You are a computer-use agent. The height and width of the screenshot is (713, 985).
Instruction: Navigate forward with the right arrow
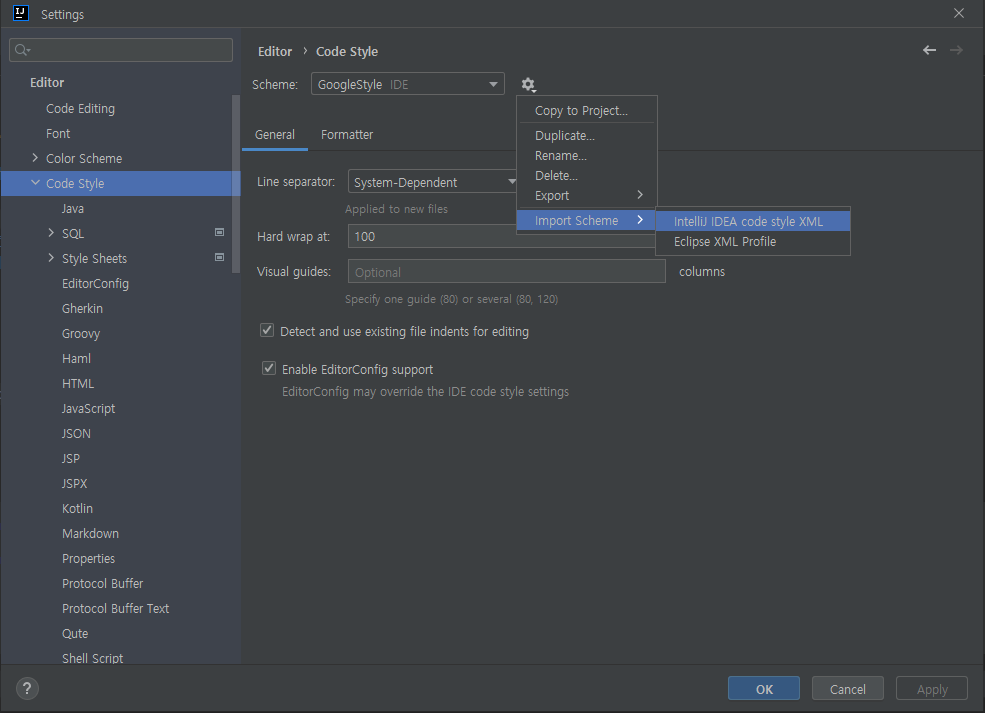956,50
